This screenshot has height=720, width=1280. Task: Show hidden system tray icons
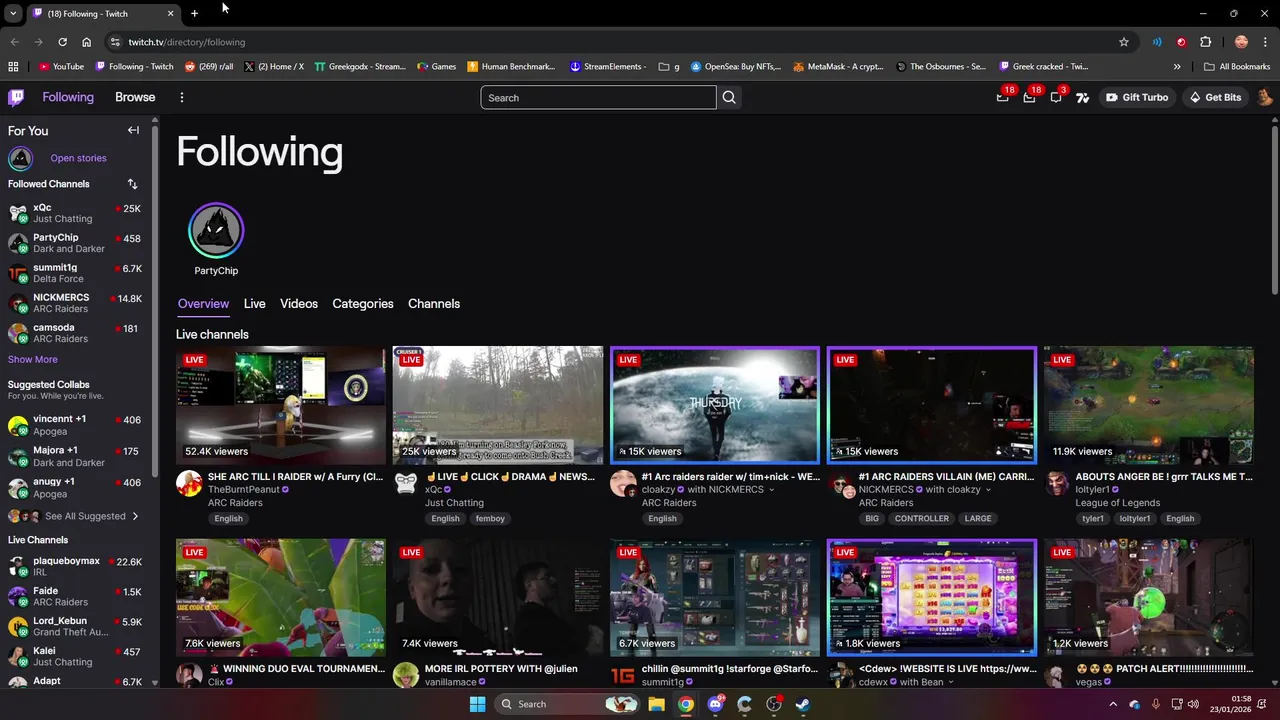coord(1112,704)
